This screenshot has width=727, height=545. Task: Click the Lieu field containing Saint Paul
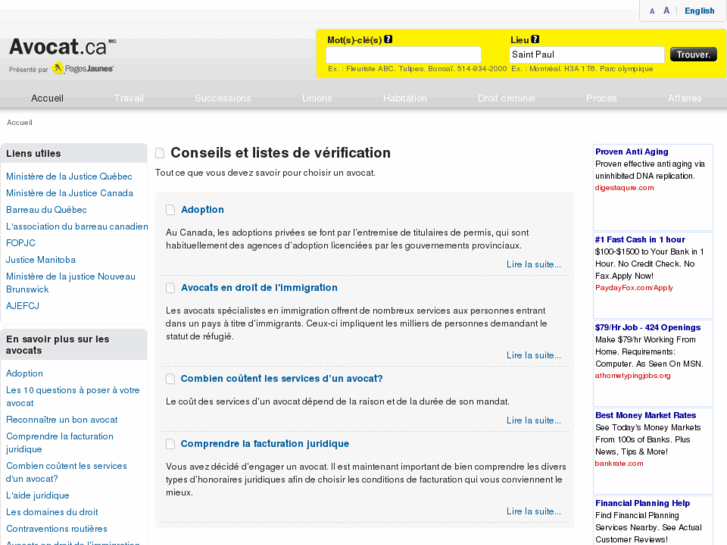coord(586,55)
